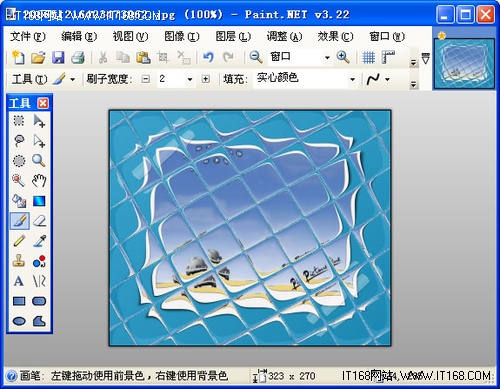Select the Gradient tool
Image resolution: width=500 pixels, height=389 pixels.
point(39,201)
